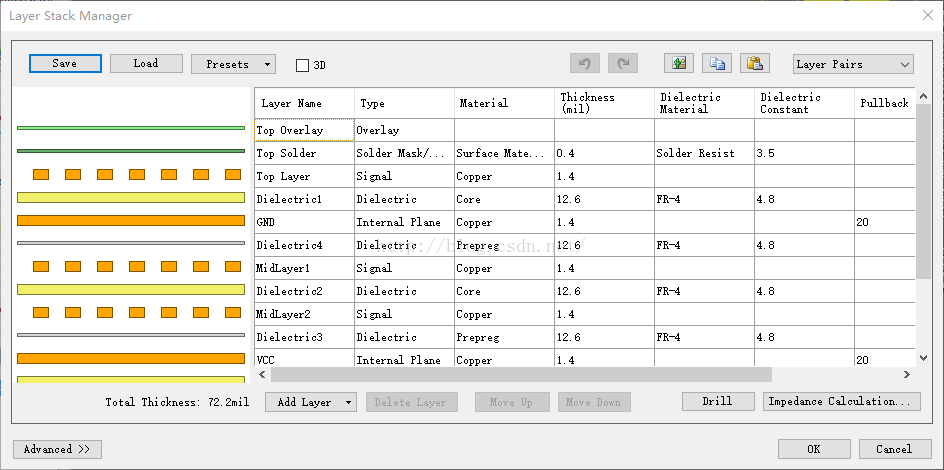Select the MidLayer2 name cell

click(305, 314)
